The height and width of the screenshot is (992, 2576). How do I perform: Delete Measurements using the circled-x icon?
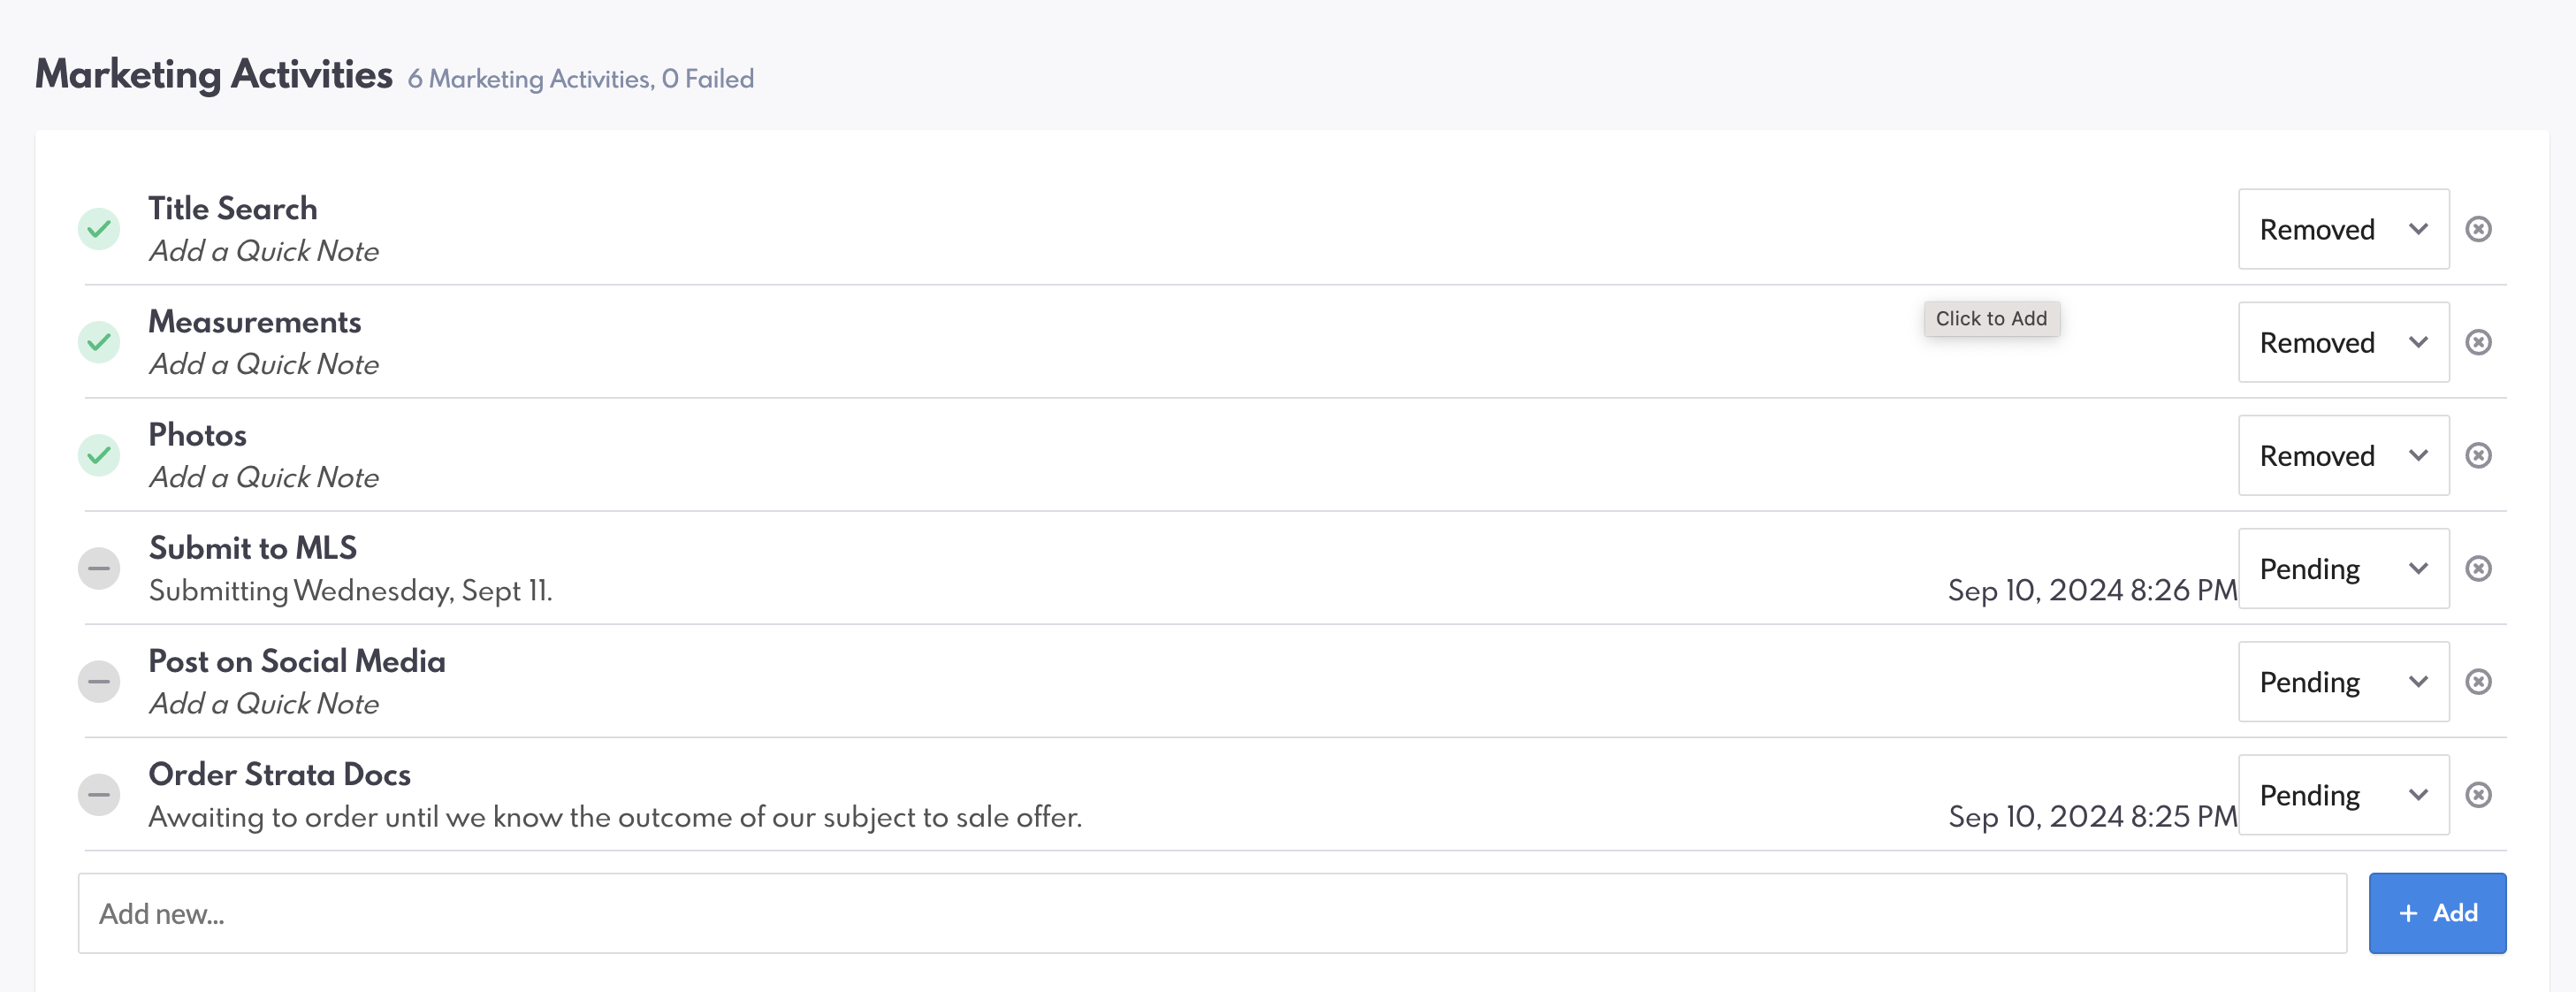(2478, 342)
